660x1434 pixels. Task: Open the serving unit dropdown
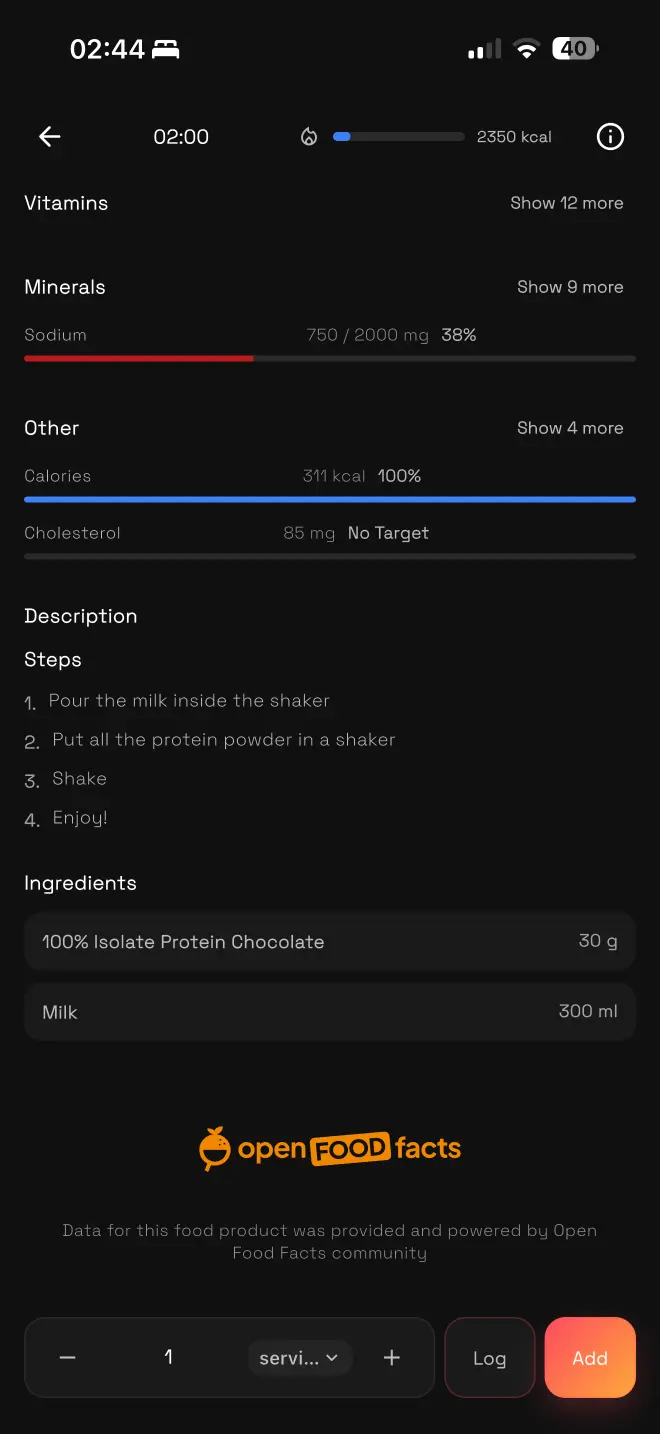click(299, 1358)
